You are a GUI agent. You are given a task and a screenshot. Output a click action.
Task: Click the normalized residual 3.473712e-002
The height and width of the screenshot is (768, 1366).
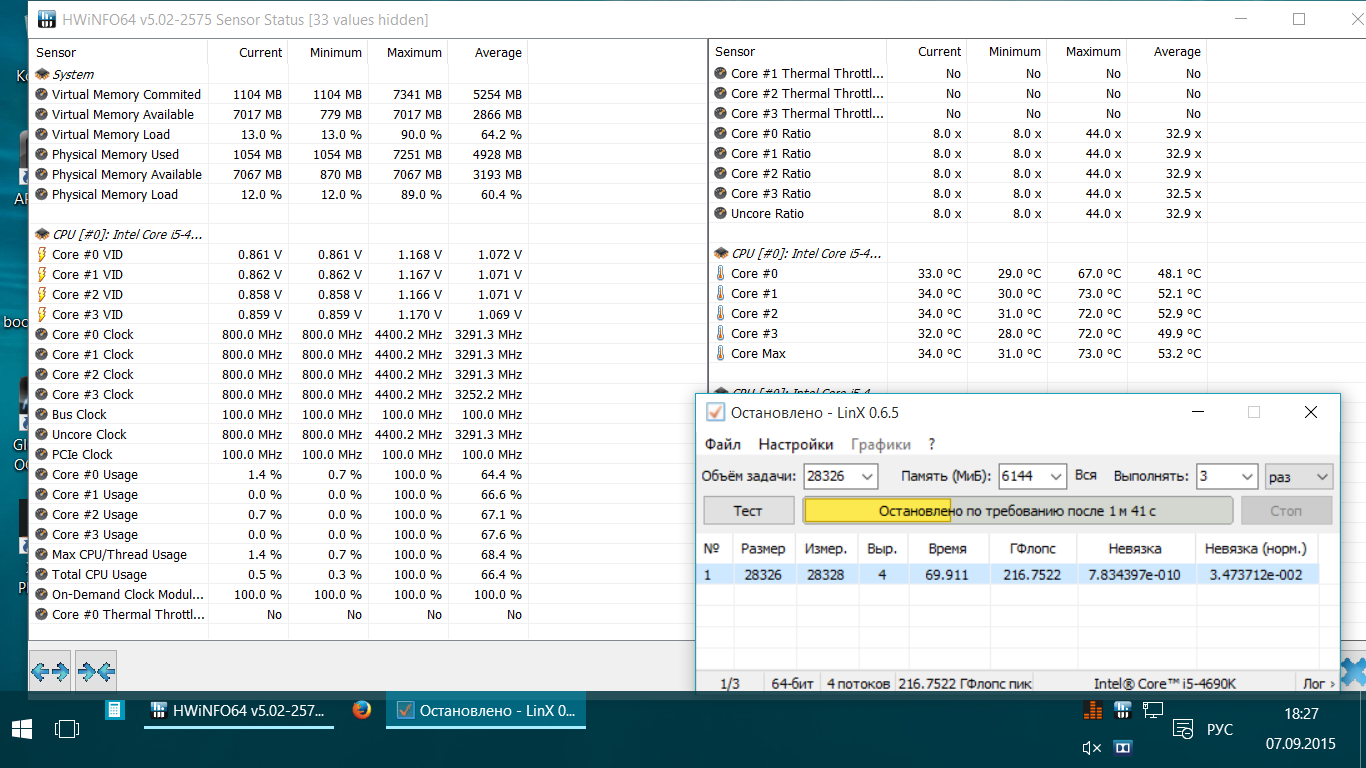click(1256, 575)
